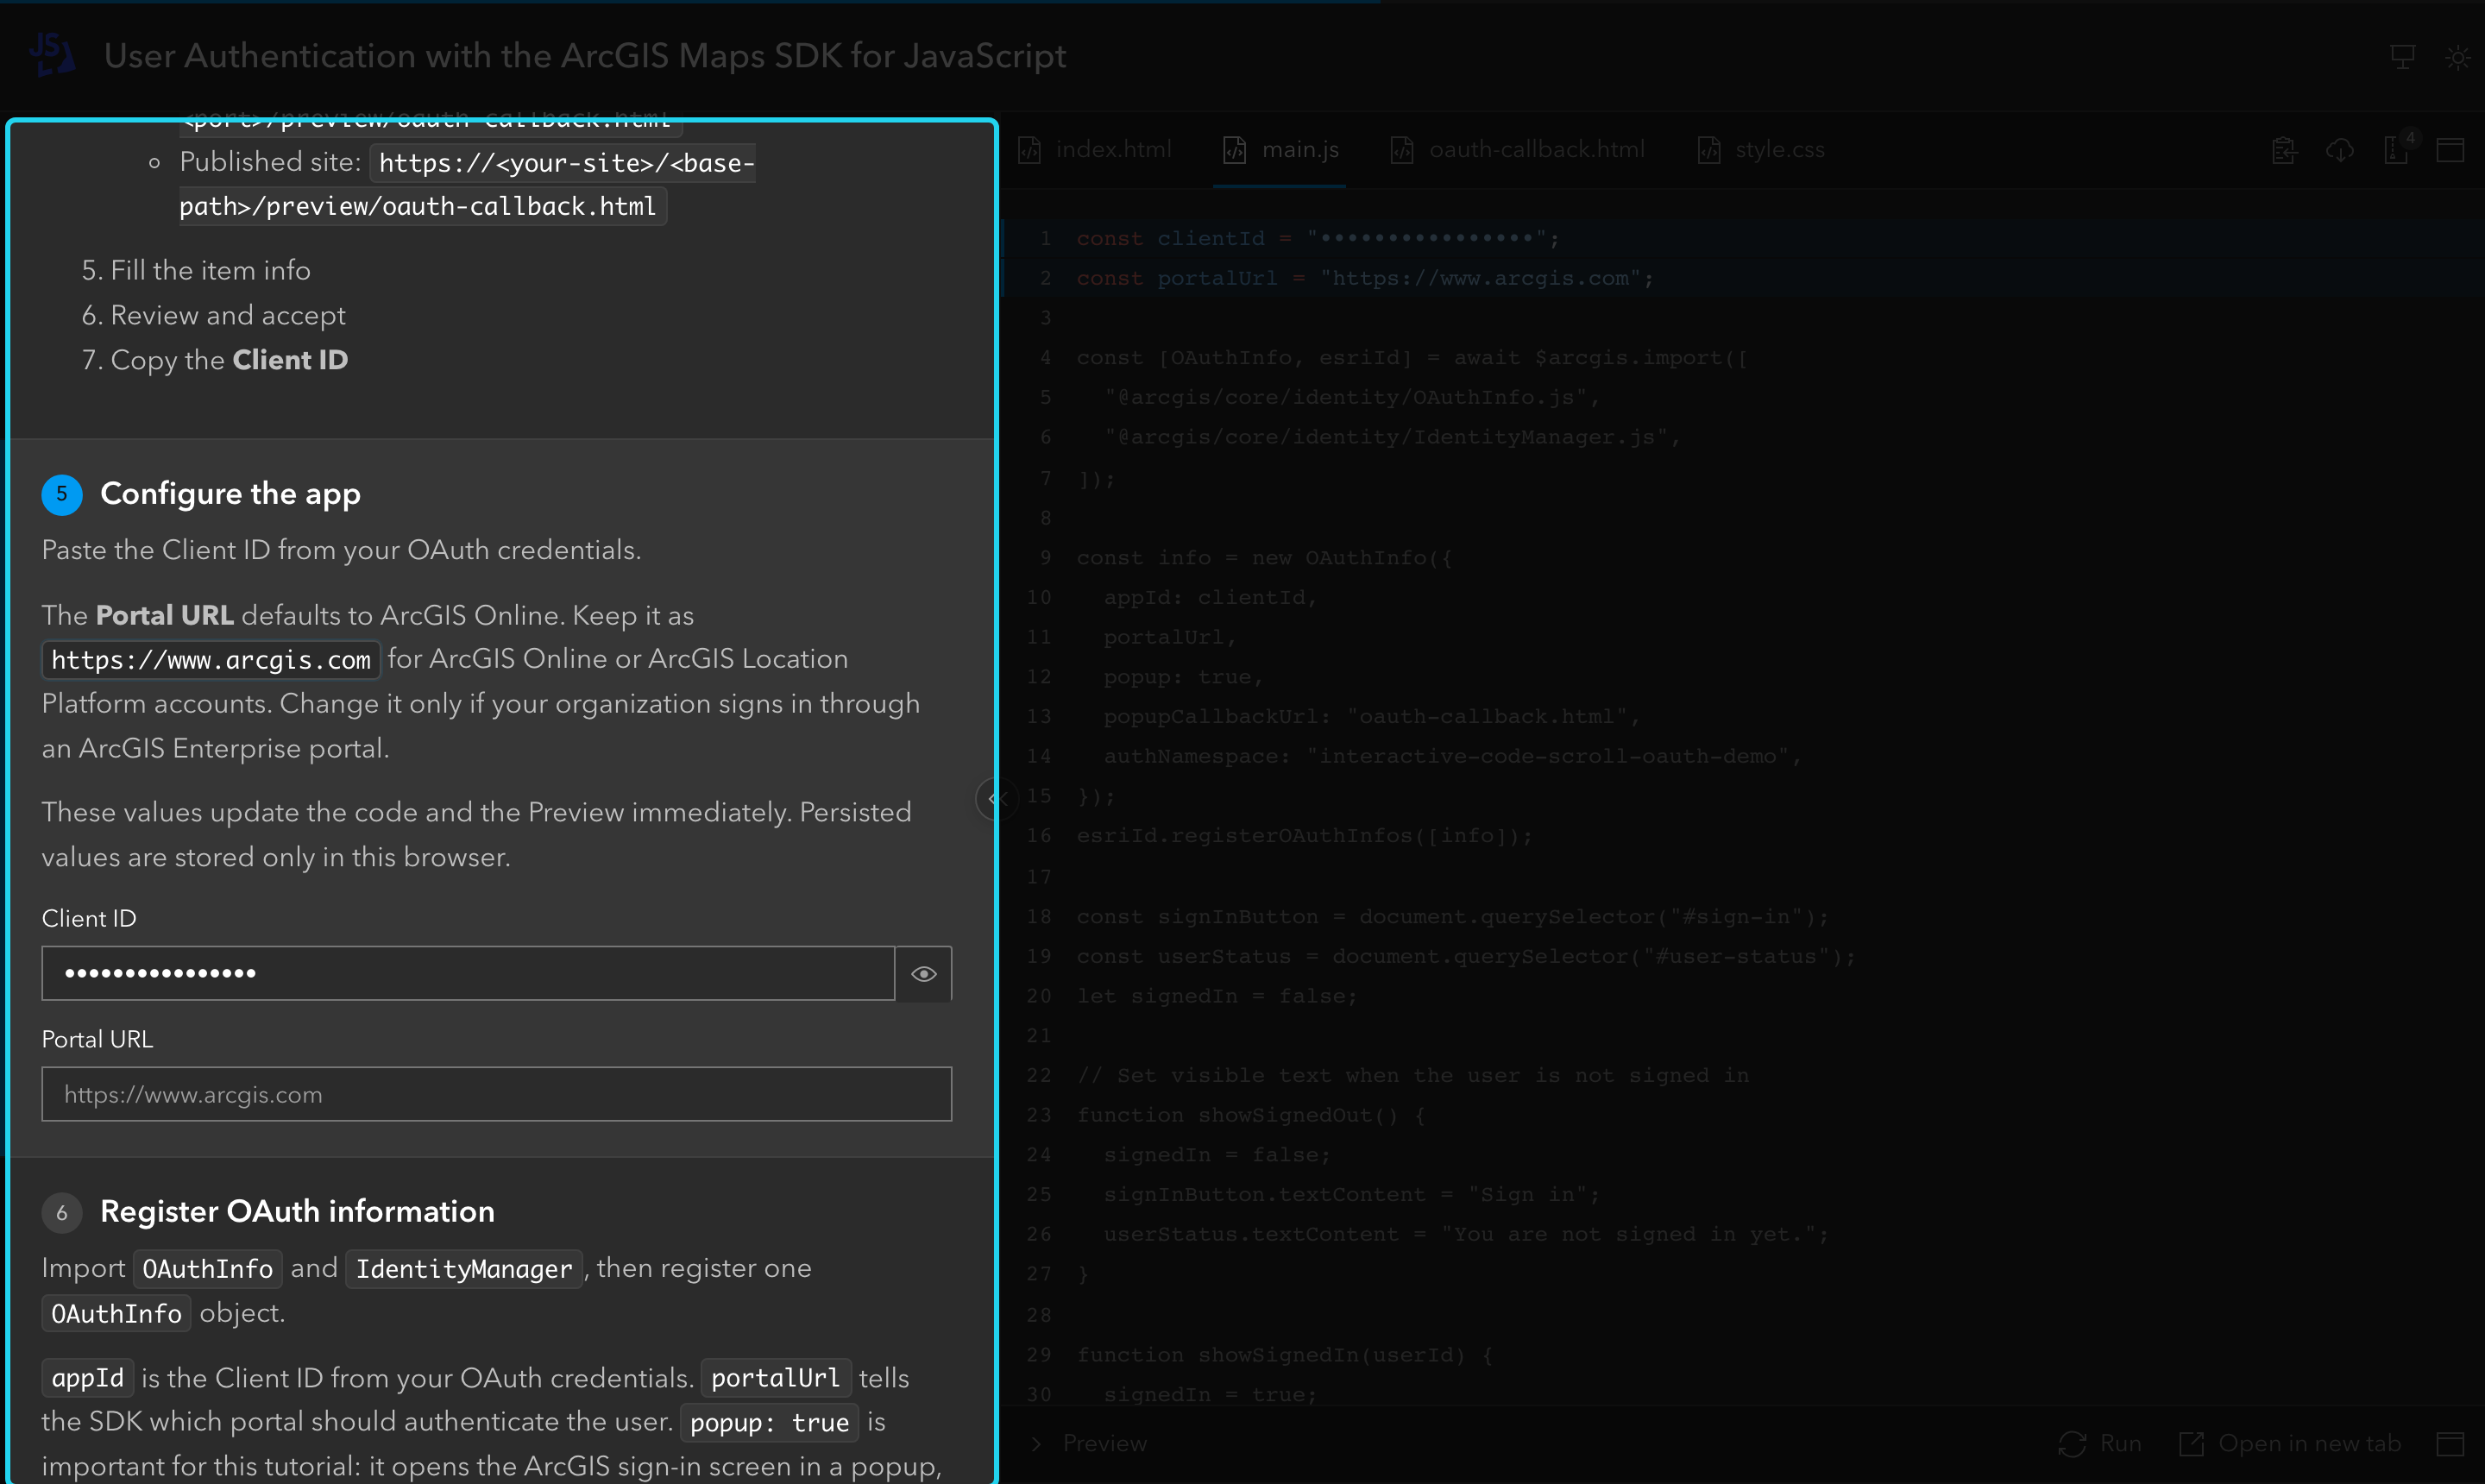Click code line 1 with const clientId

tap(1317, 238)
